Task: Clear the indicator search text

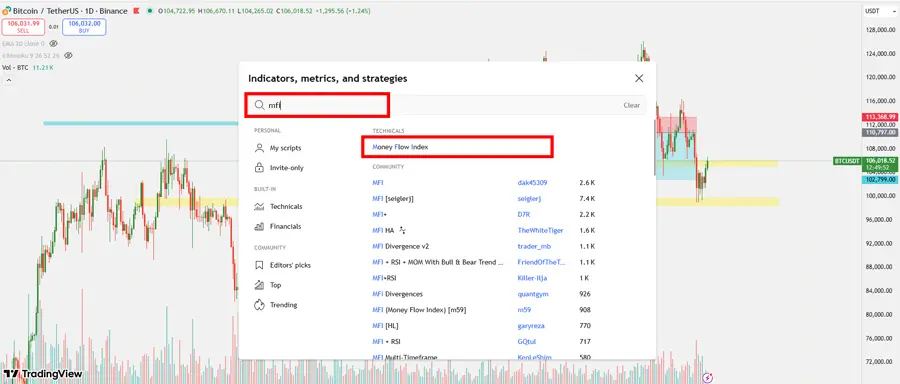Action: tap(631, 105)
